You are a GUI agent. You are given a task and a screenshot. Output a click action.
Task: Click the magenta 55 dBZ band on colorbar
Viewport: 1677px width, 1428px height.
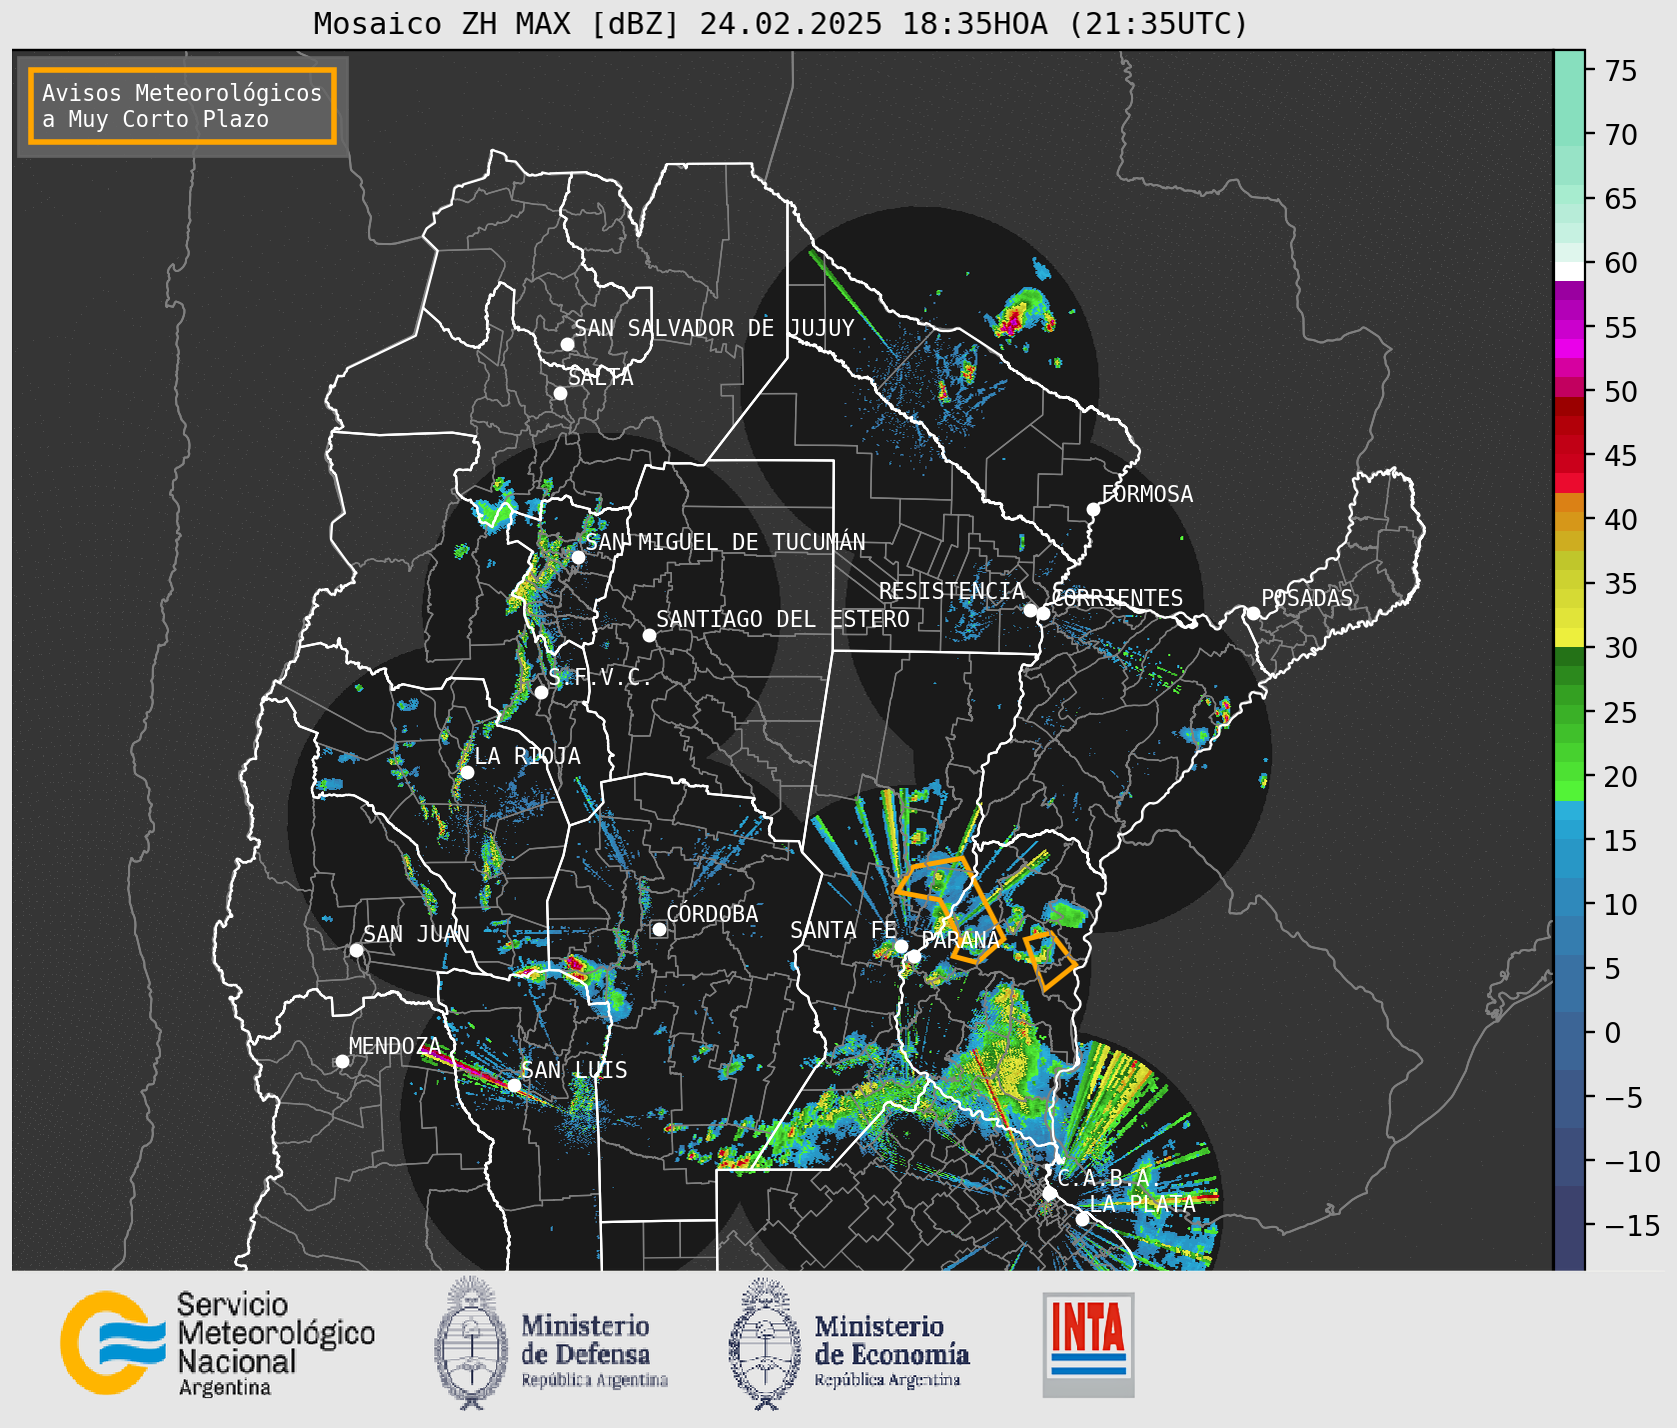(x=1569, y=328)
